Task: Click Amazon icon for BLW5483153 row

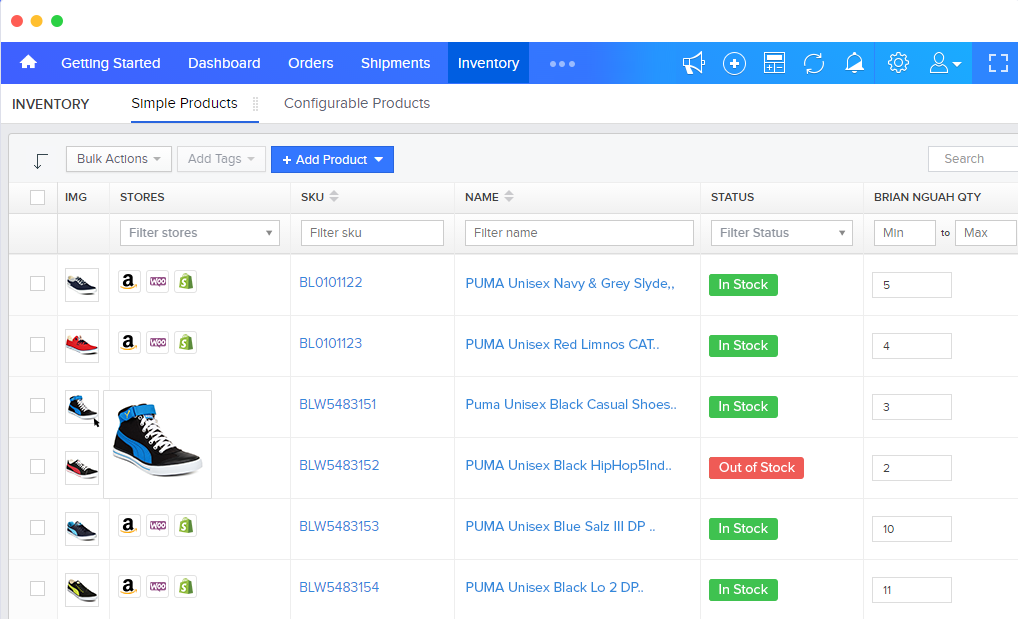Action: coord(129,525)
